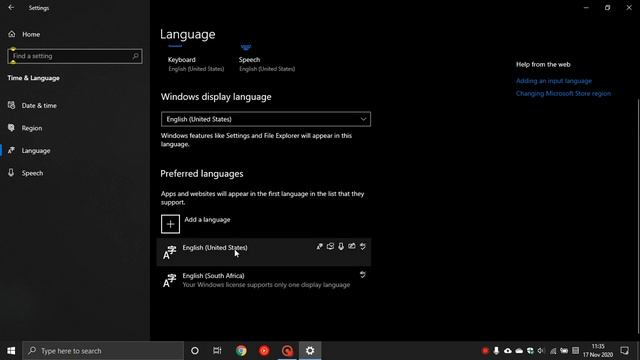Expand the Windows display language dropdown
The width and height of the screenshot is (640, 360).
pyautogui.click(x=266, y=119)
